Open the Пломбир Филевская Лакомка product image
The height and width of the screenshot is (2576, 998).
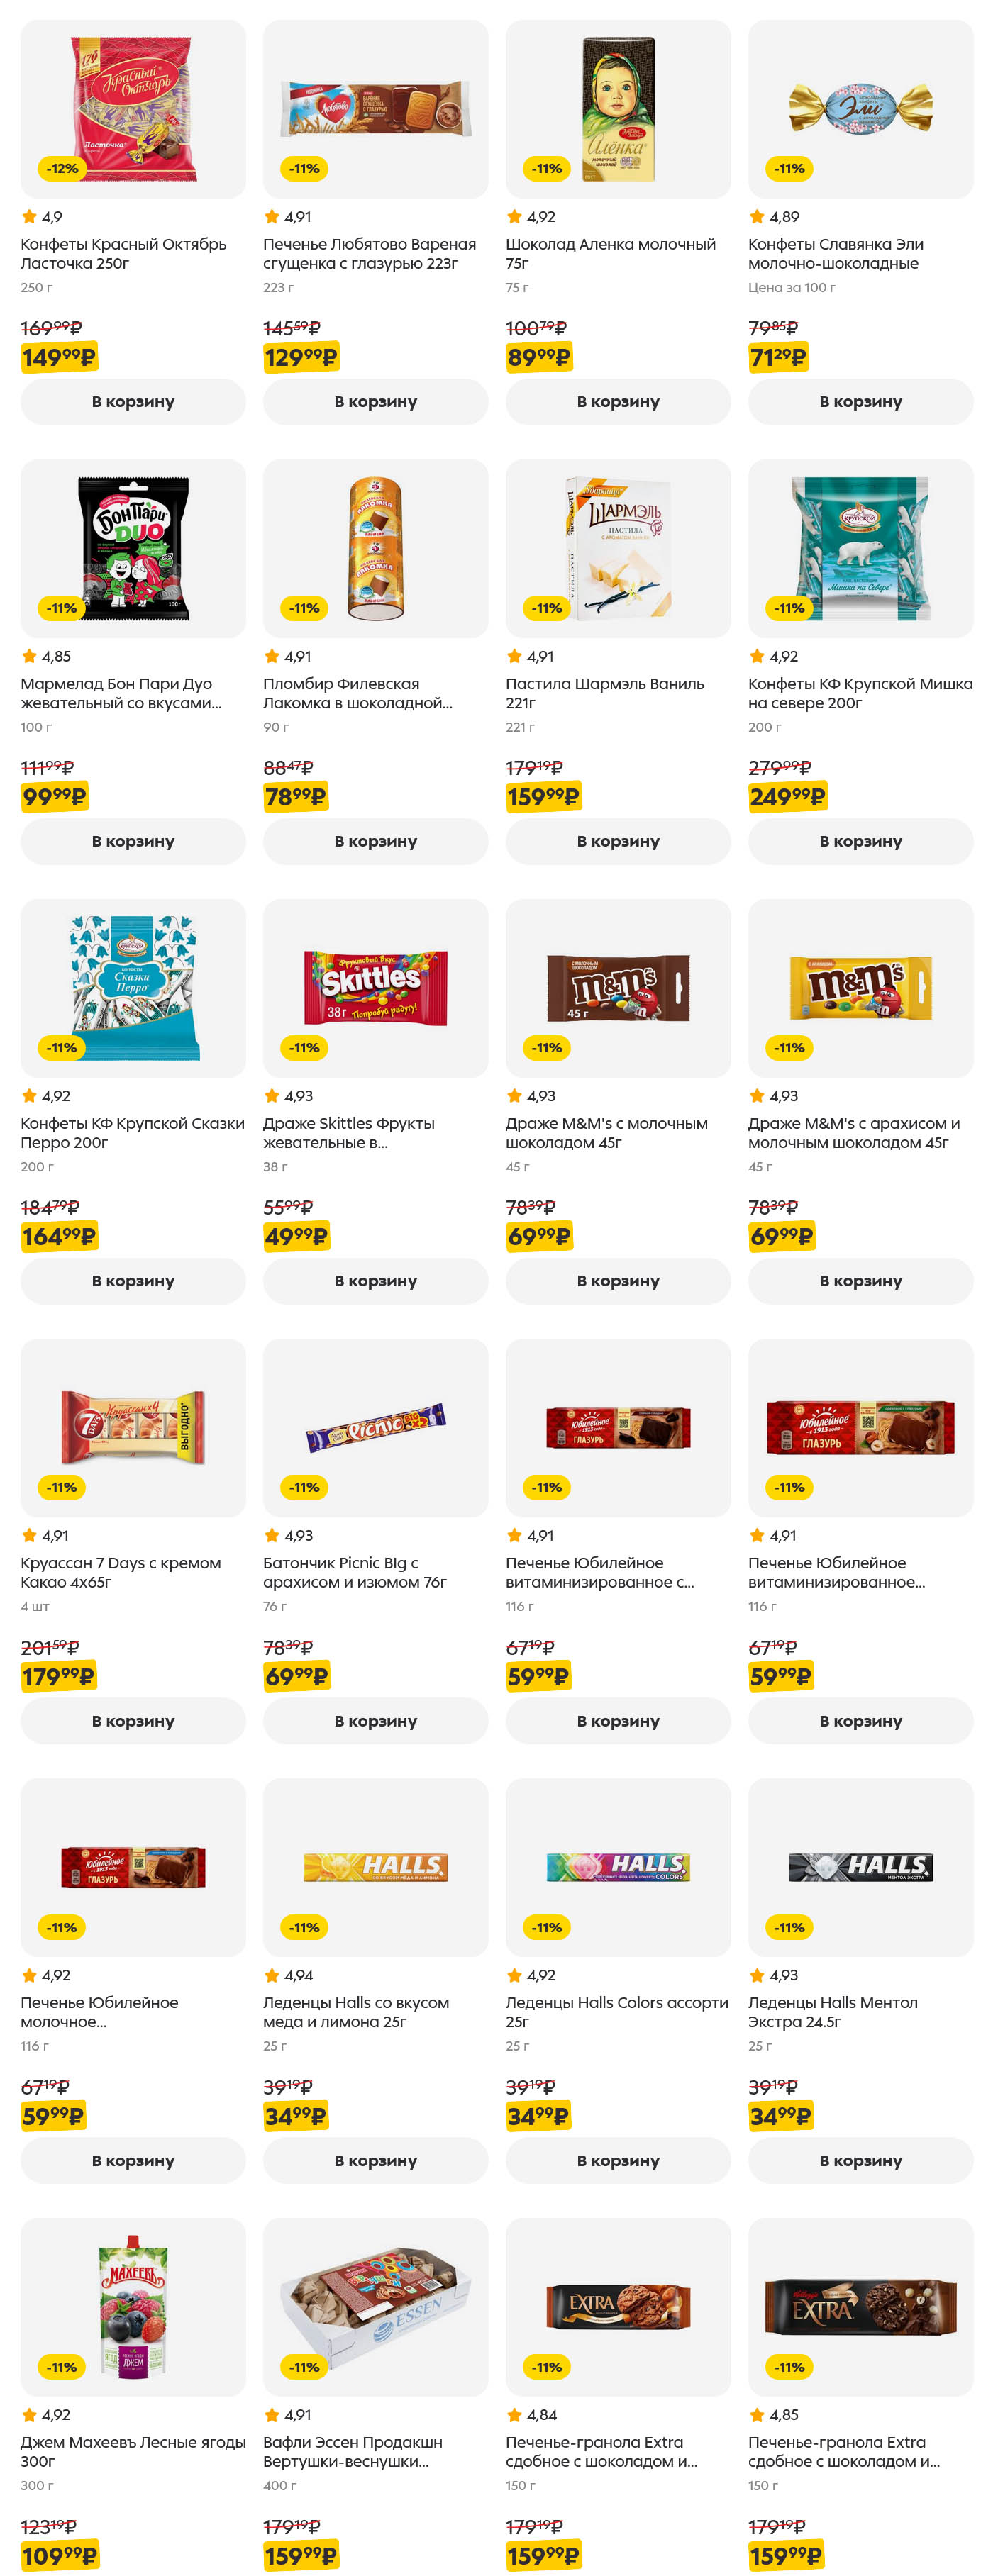375,548
